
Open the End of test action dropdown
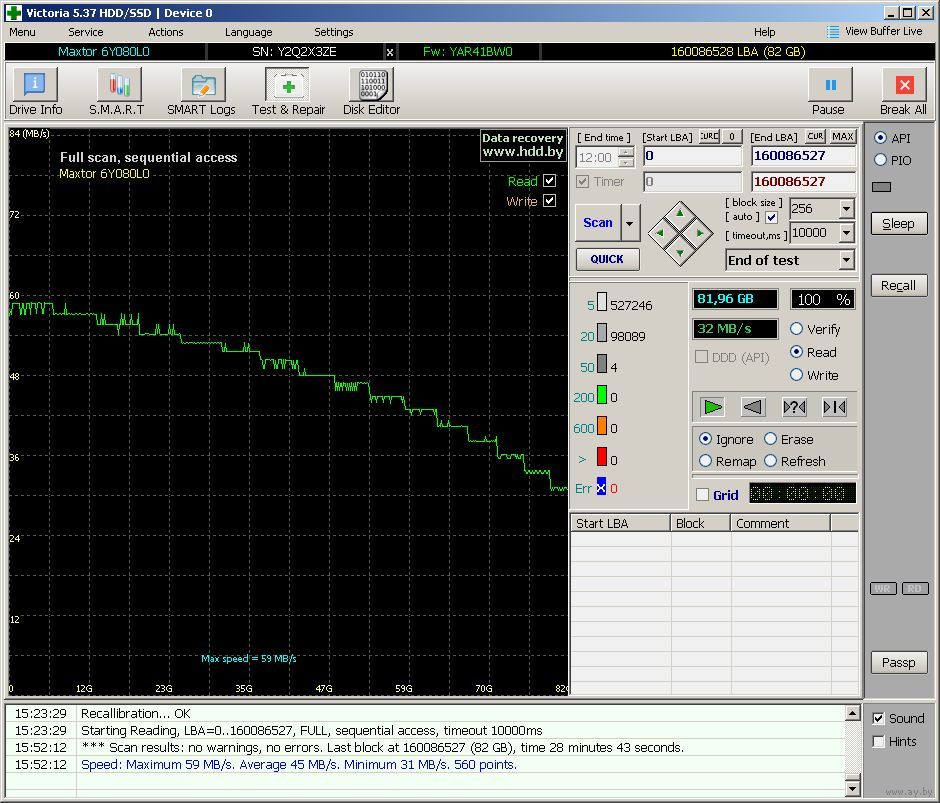coord(846,260)
